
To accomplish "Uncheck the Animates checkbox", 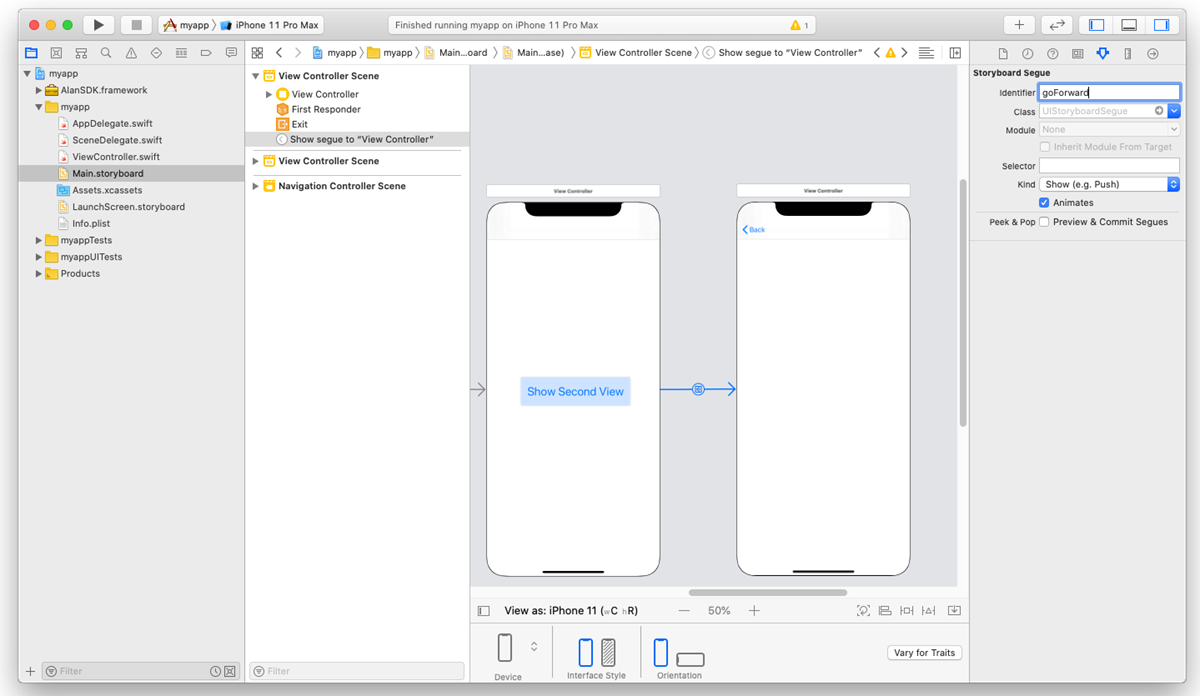I will pos(1043,202).
